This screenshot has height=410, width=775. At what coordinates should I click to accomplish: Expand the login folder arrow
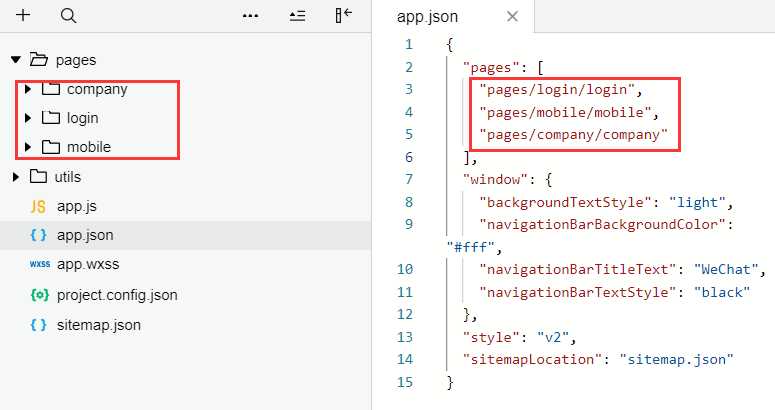coord(28,118)
